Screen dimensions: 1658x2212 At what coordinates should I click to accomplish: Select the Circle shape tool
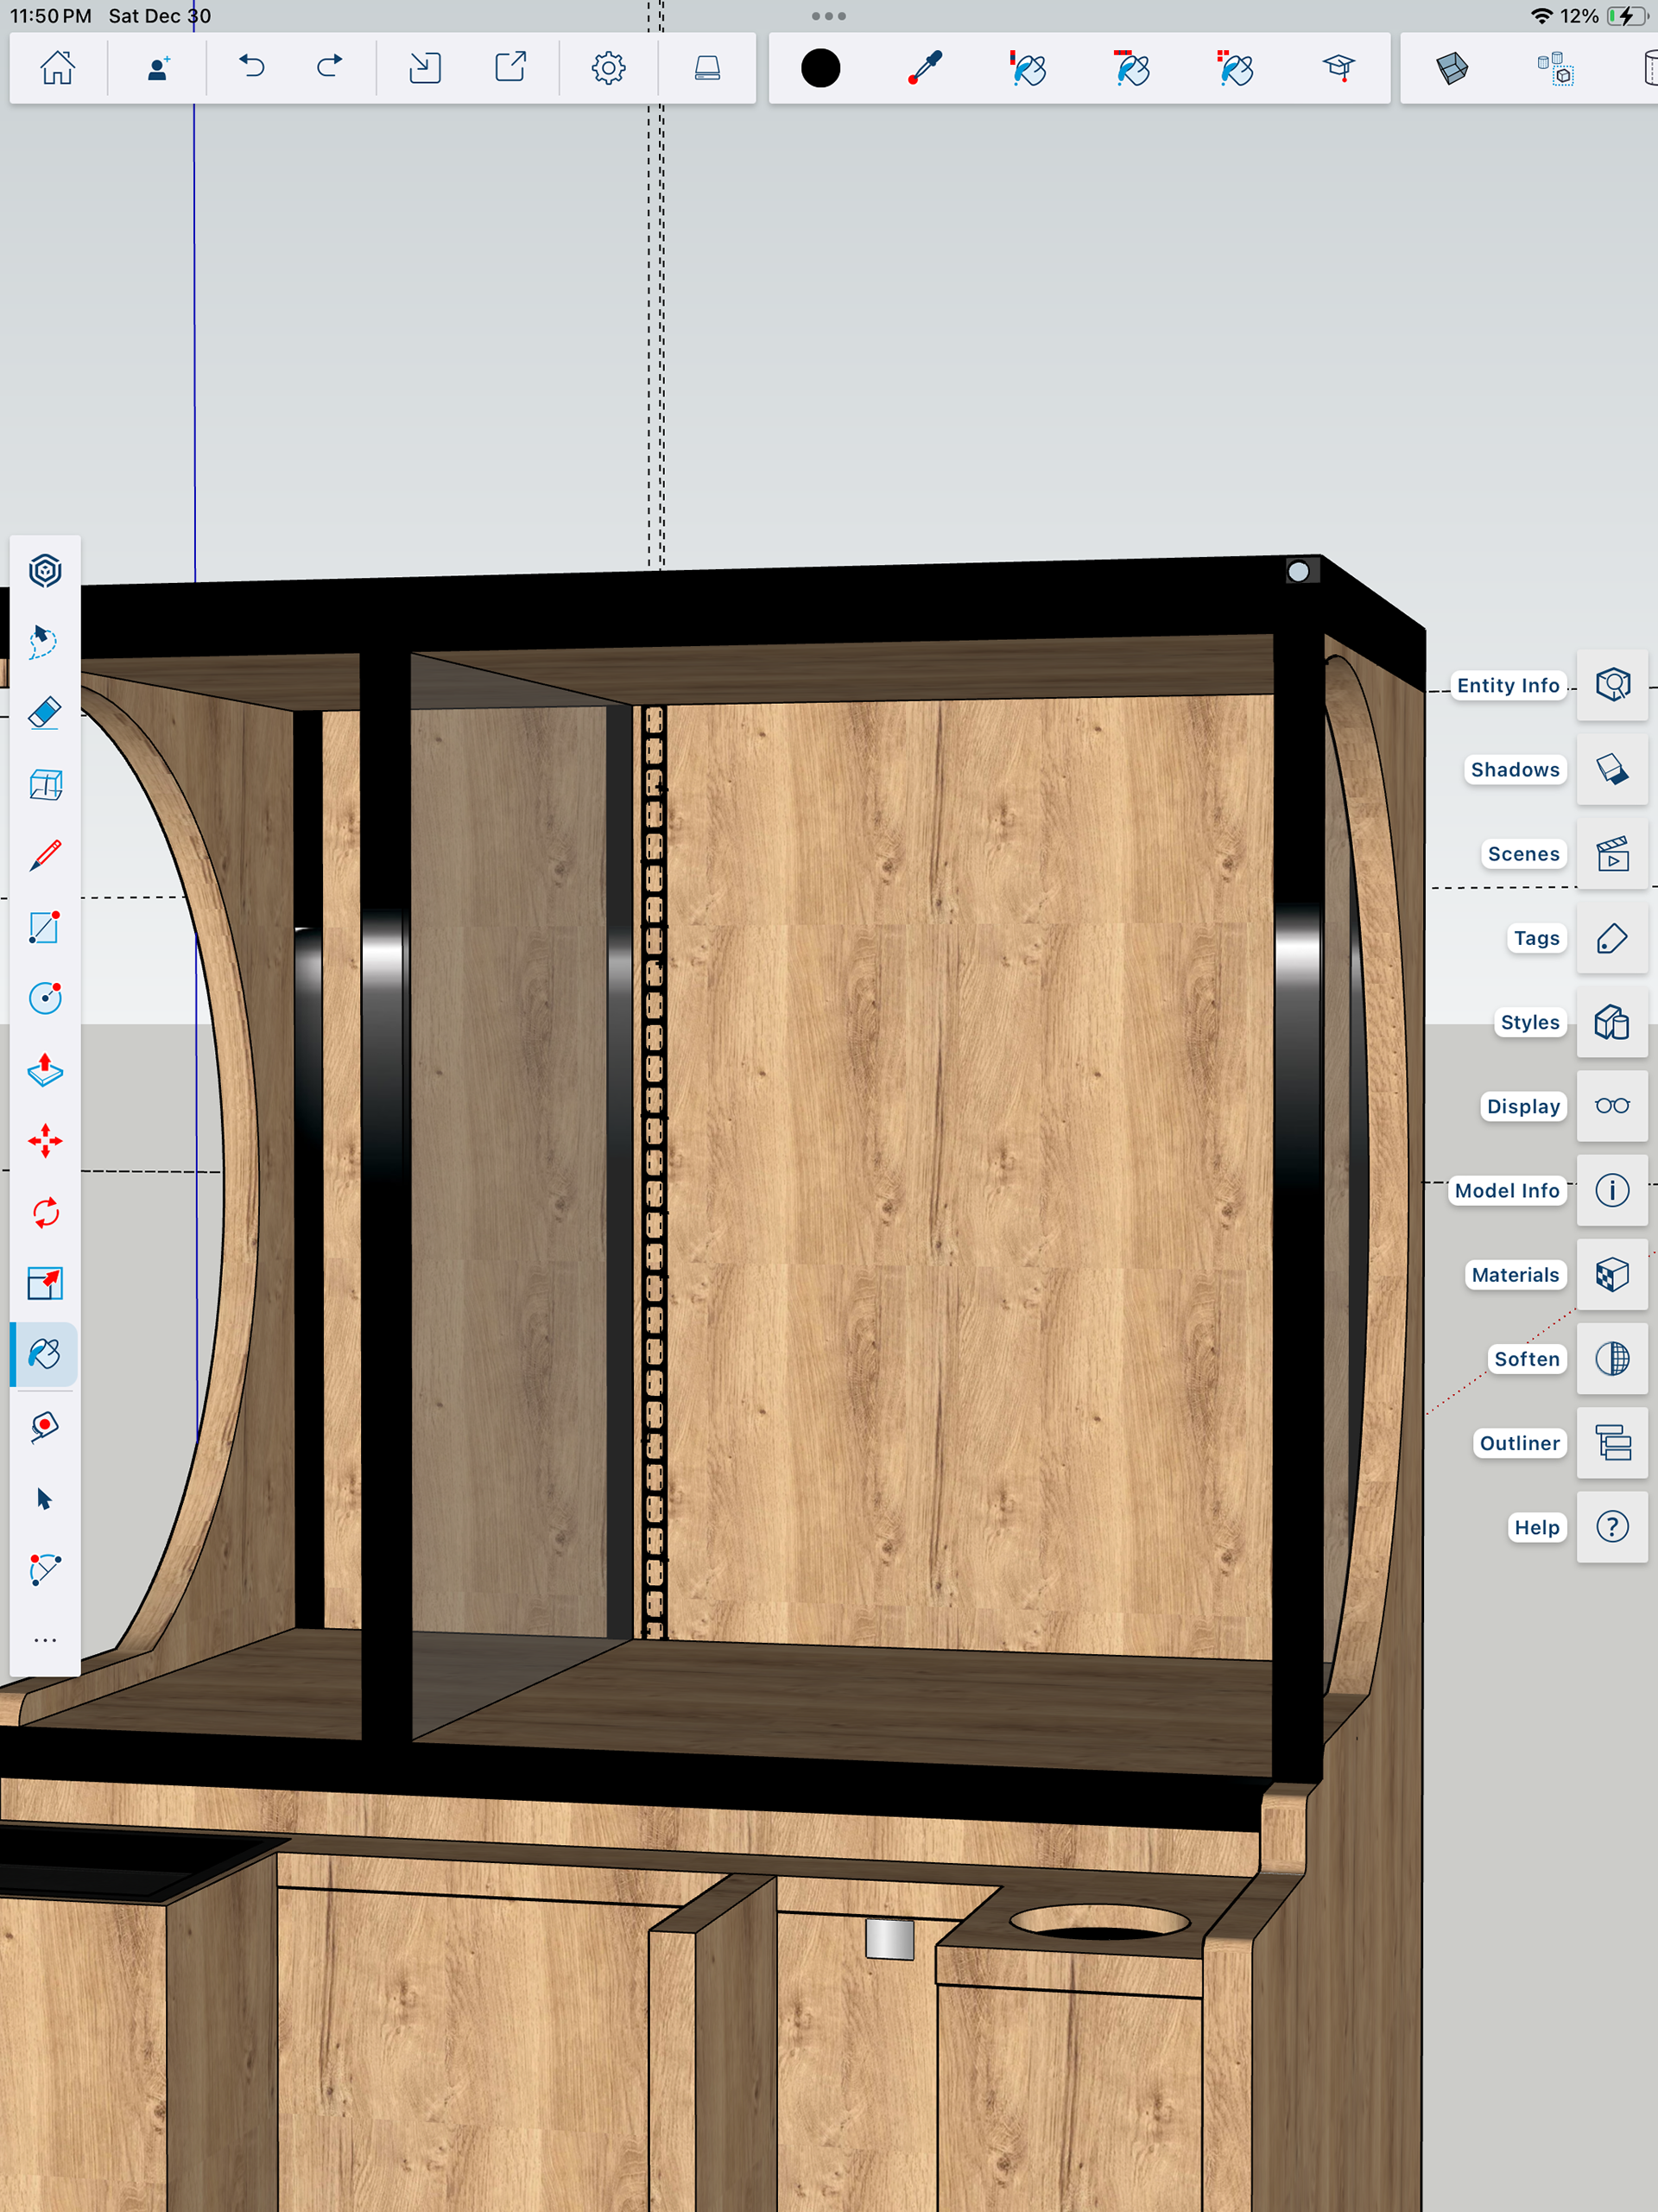click(45, 998)
